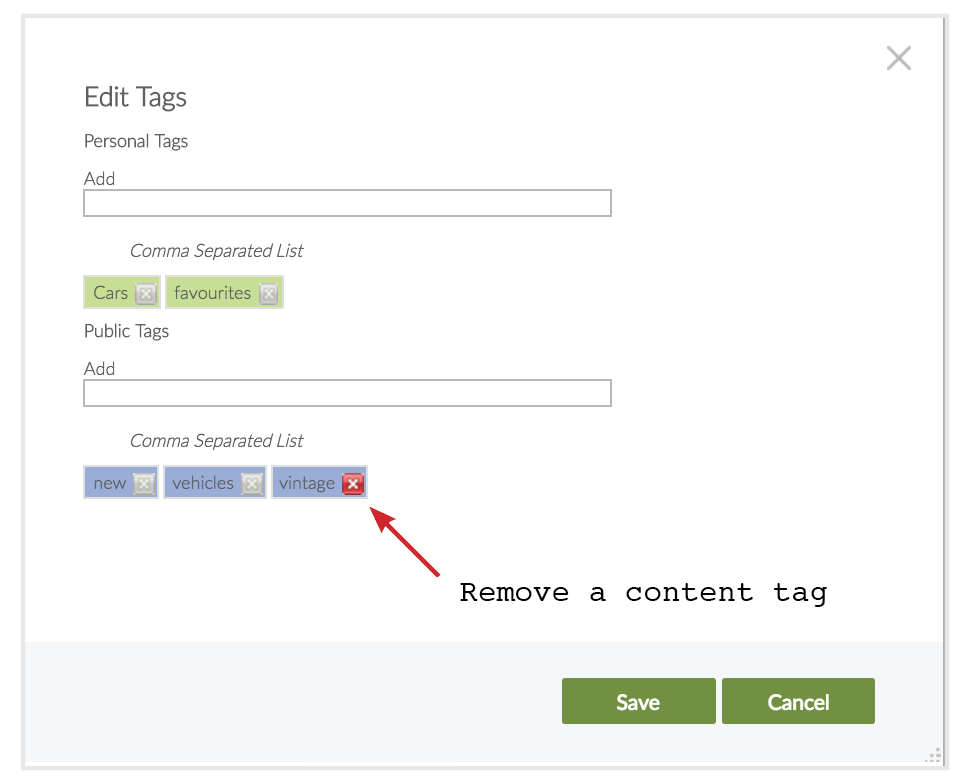
Task: Click the red x on the vintage tag
Action: pos(353,484)
